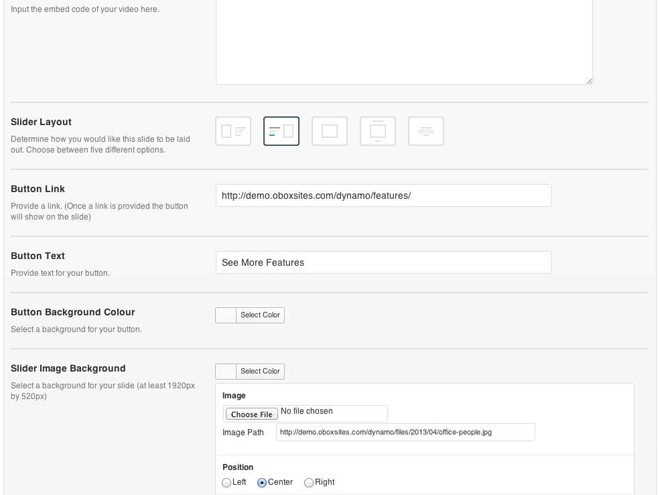Viewport: 660px width, 495px height.
Task: Select the Center position radio button
Action: pyautogui.click(x=262, y=482)
